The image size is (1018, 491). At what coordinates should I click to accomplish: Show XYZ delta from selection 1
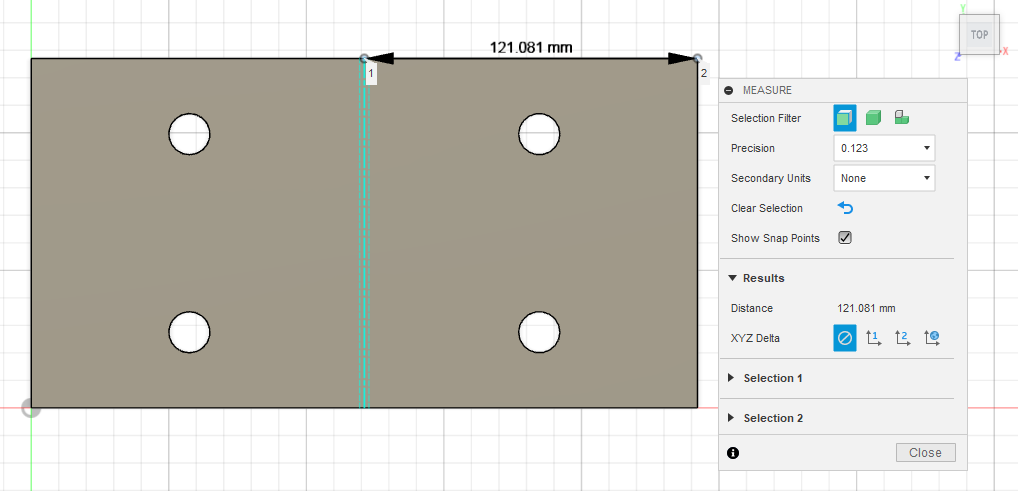(x=873, y=338)
